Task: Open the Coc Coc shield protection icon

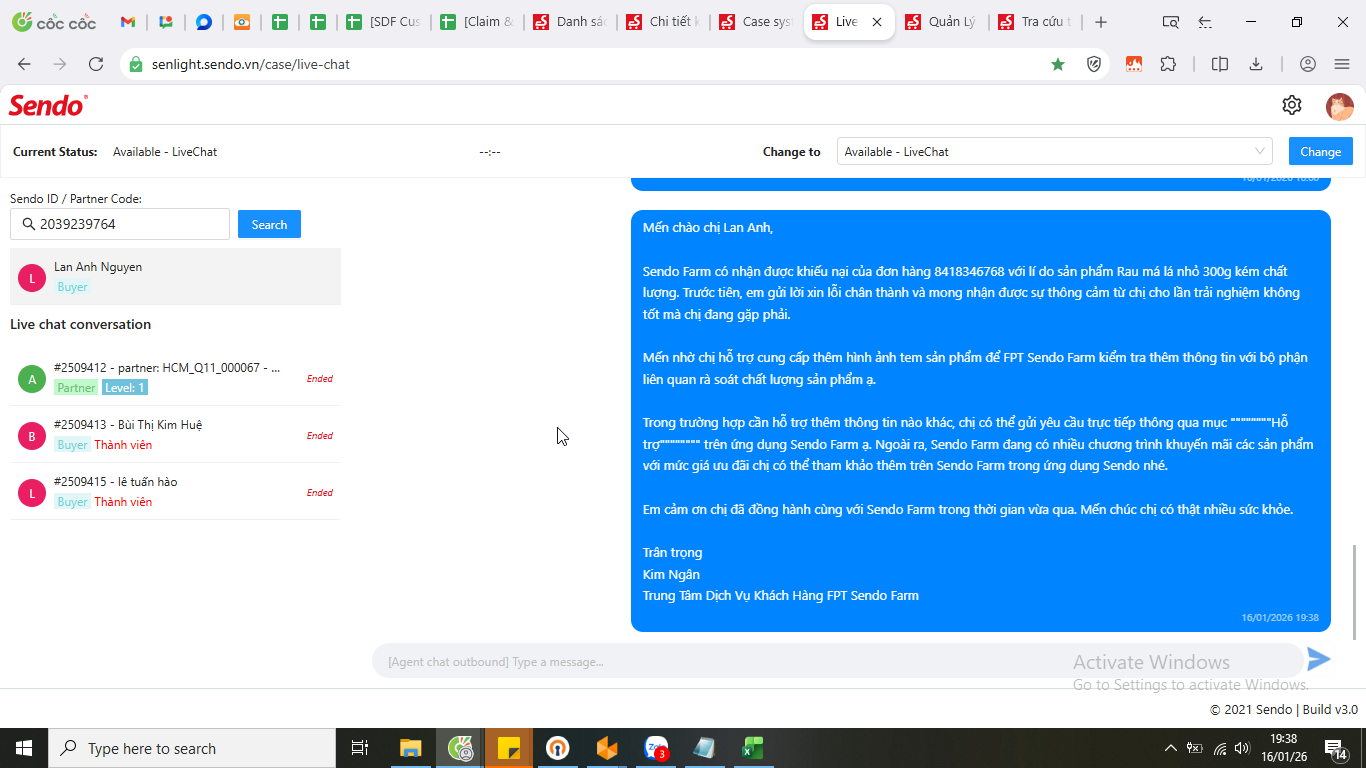Action: pyautogui.click(x=1095, y=64)
